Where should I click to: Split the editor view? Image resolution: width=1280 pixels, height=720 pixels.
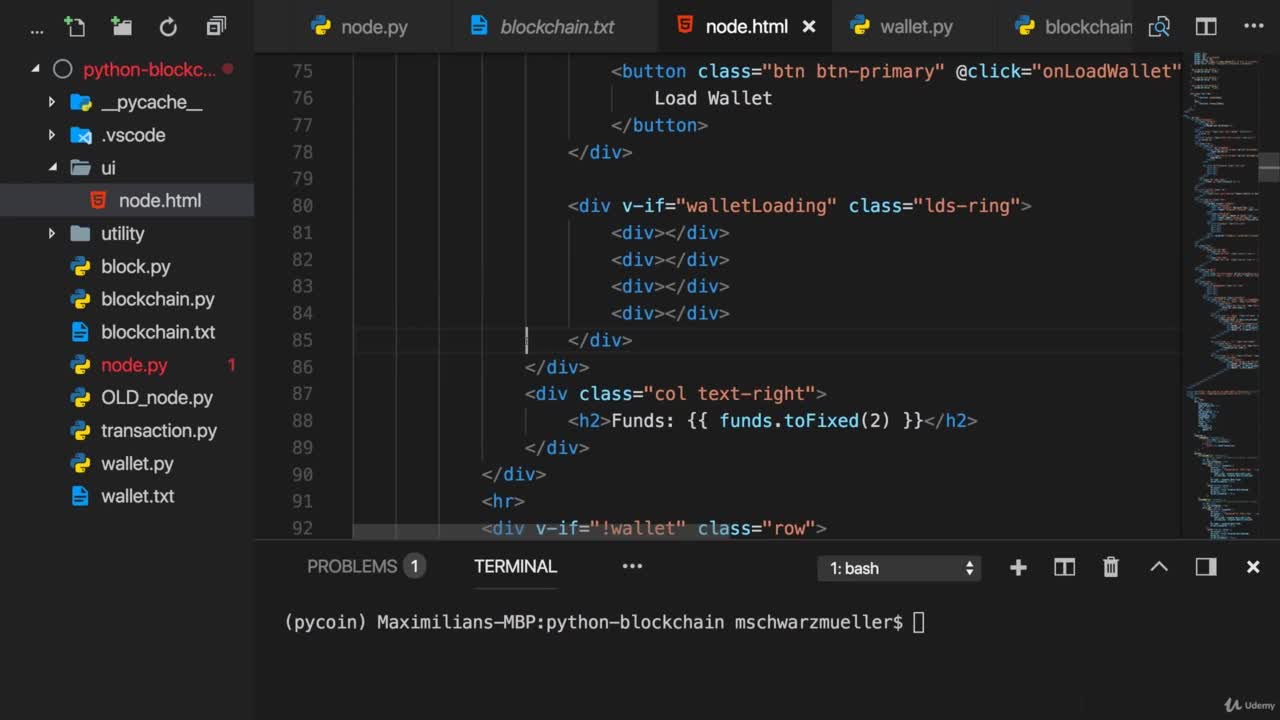pyautogui.click(x=1206, y=27)
